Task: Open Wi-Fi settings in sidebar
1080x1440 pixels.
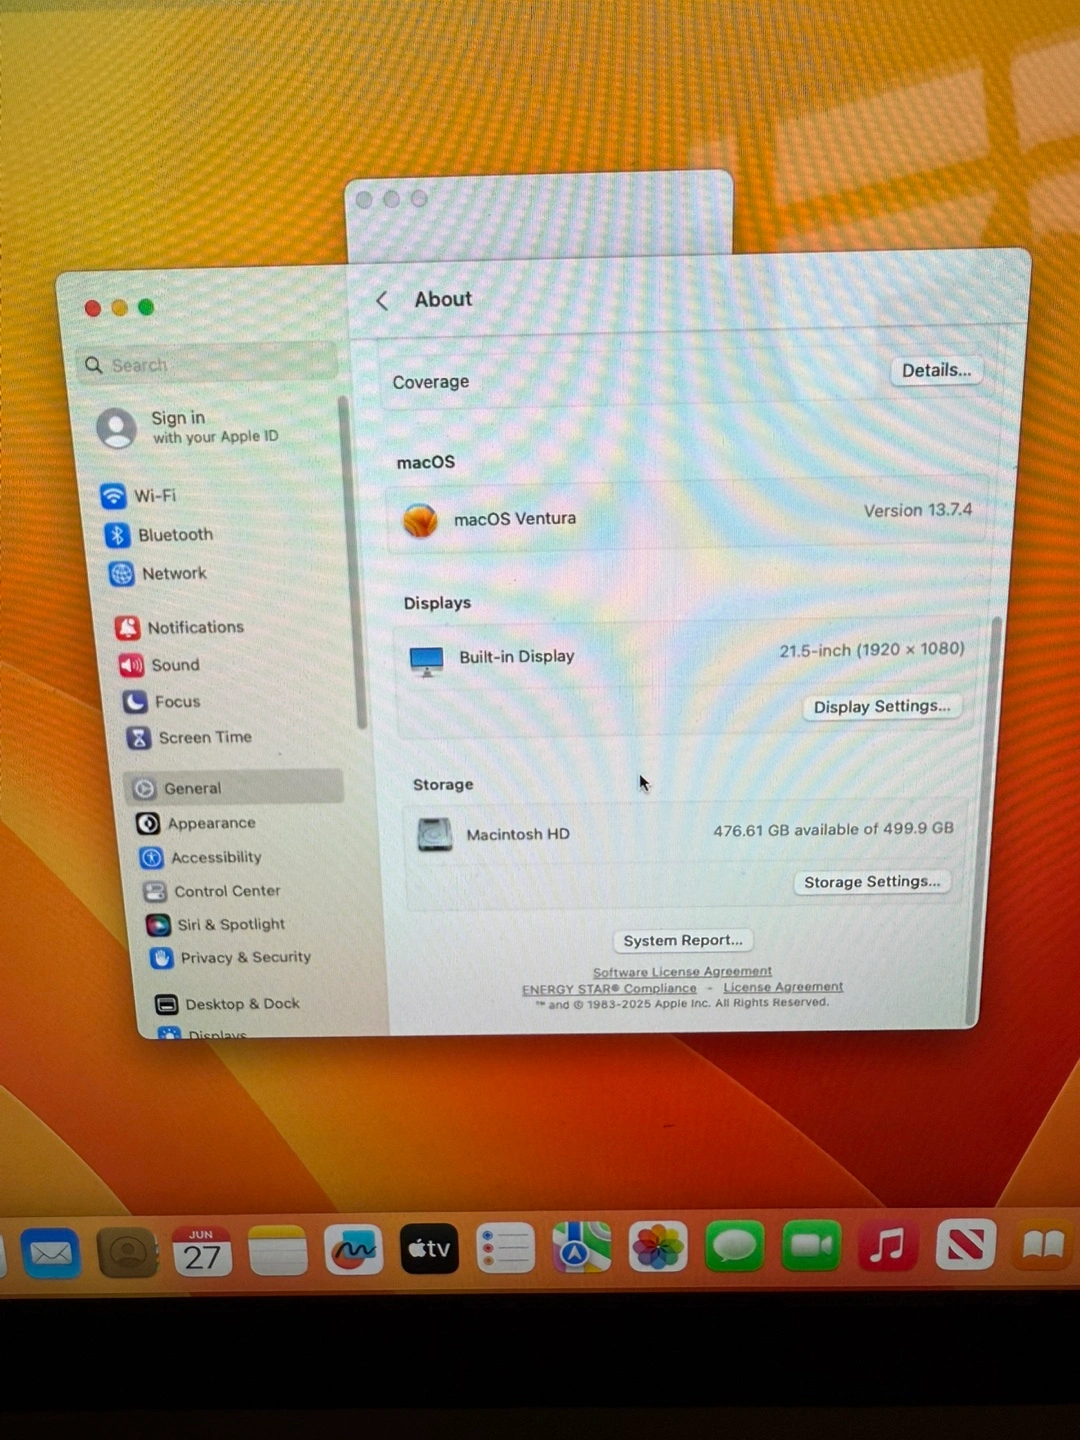Action: click(140, 496)
